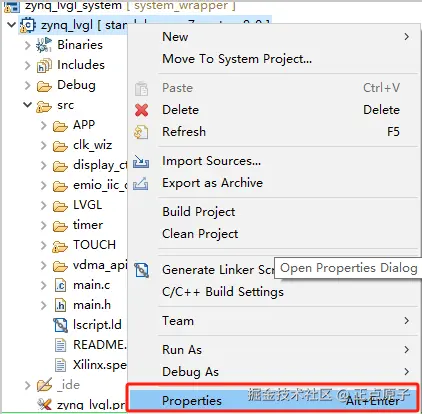Click the Debug folder icon
Screen dimensions: 422x414
[44, 86]
